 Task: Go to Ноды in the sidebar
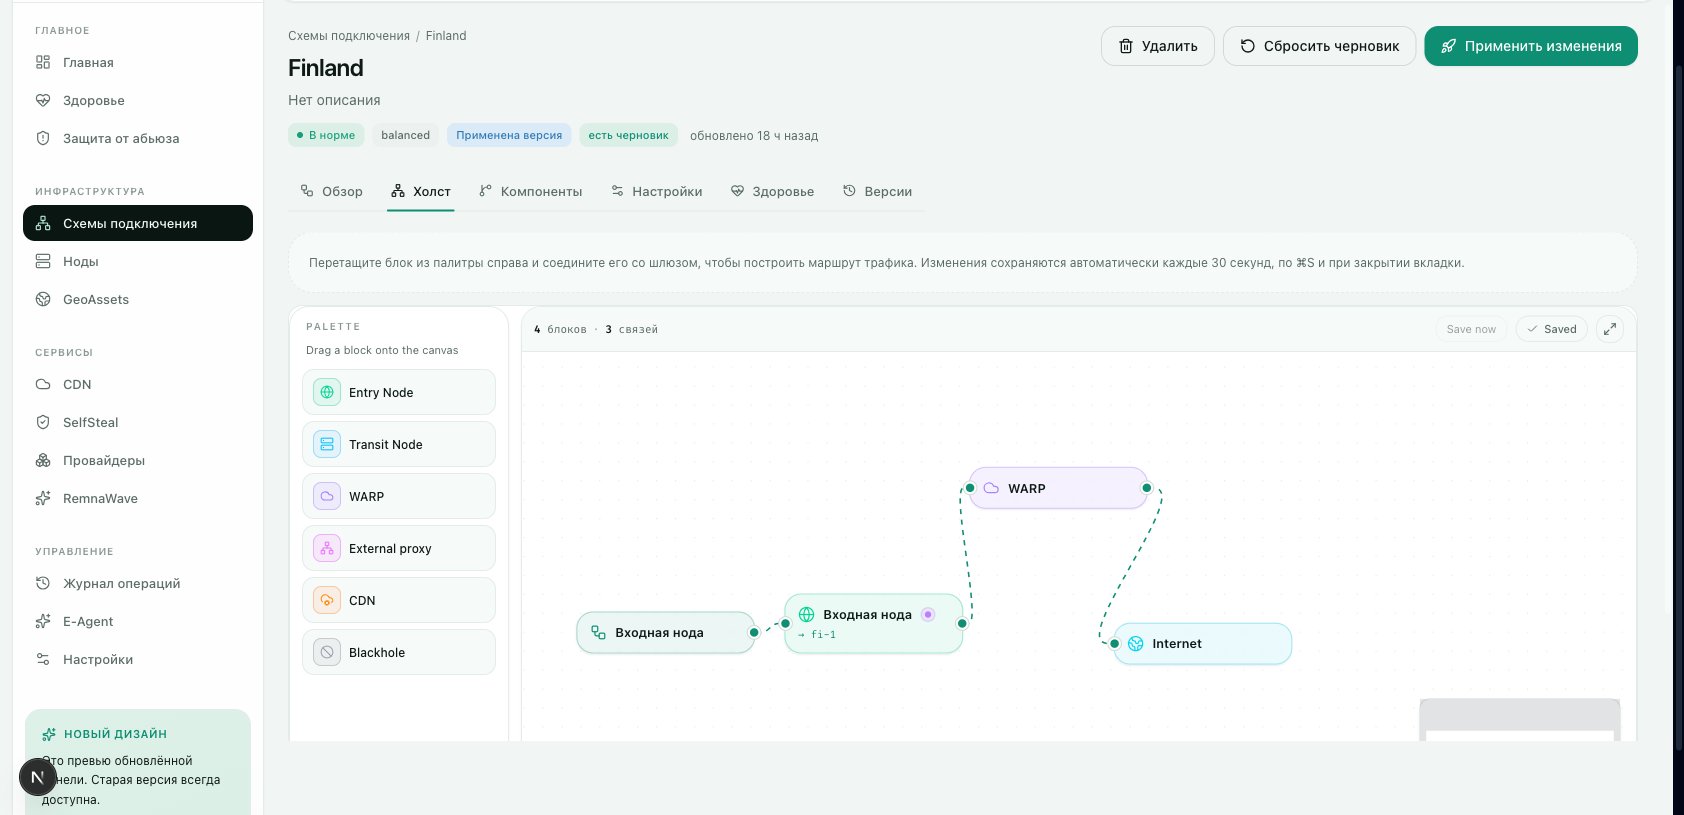pyautogui.click(x=138, y=261)
